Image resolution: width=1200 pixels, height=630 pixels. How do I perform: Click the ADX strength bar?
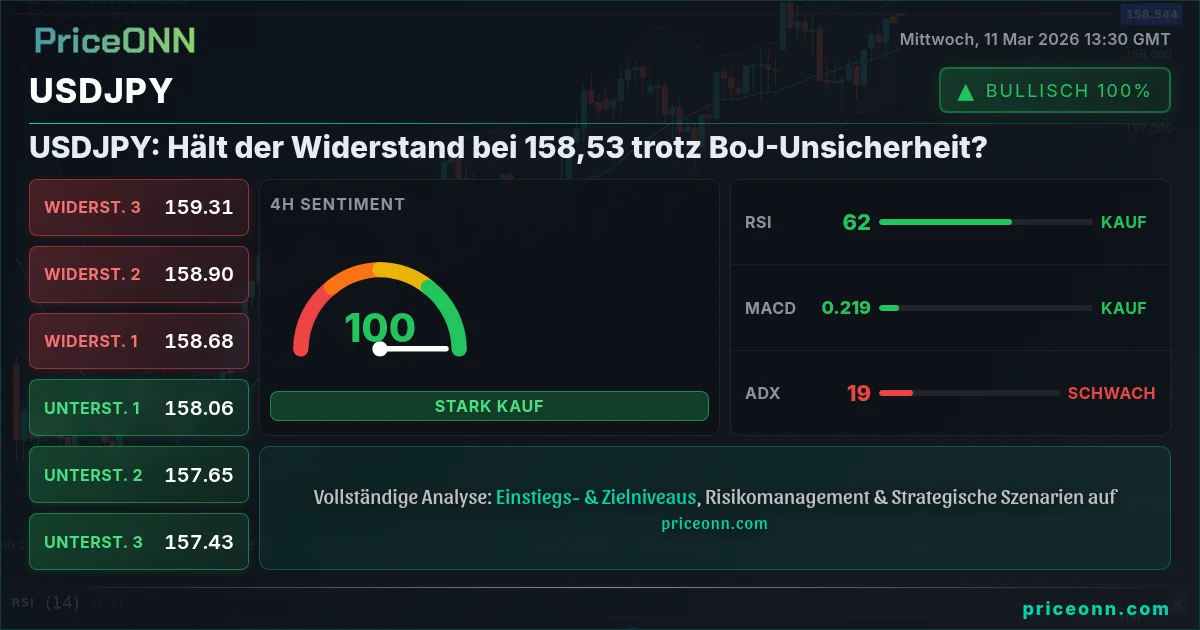coord(968,393)
